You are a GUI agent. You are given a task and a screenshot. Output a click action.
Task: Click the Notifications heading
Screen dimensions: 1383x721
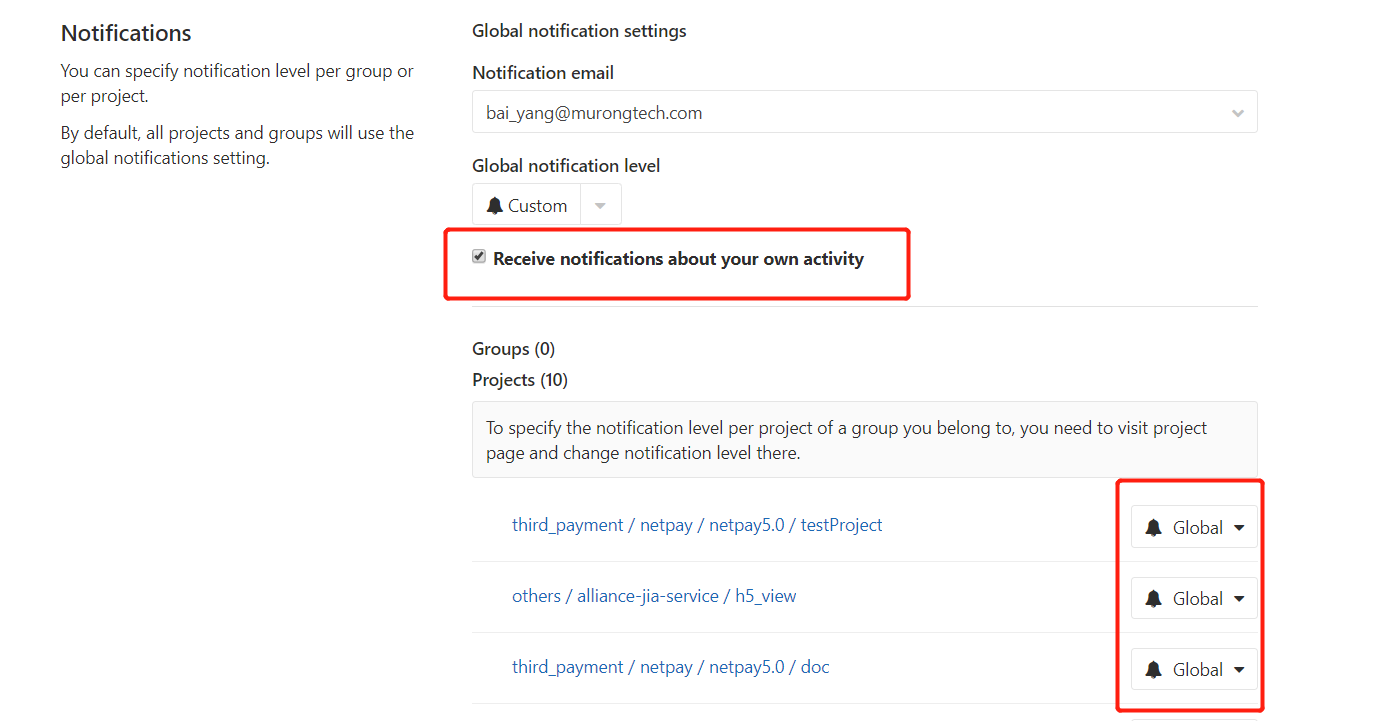pyautogui.click(x=126, y=33)
